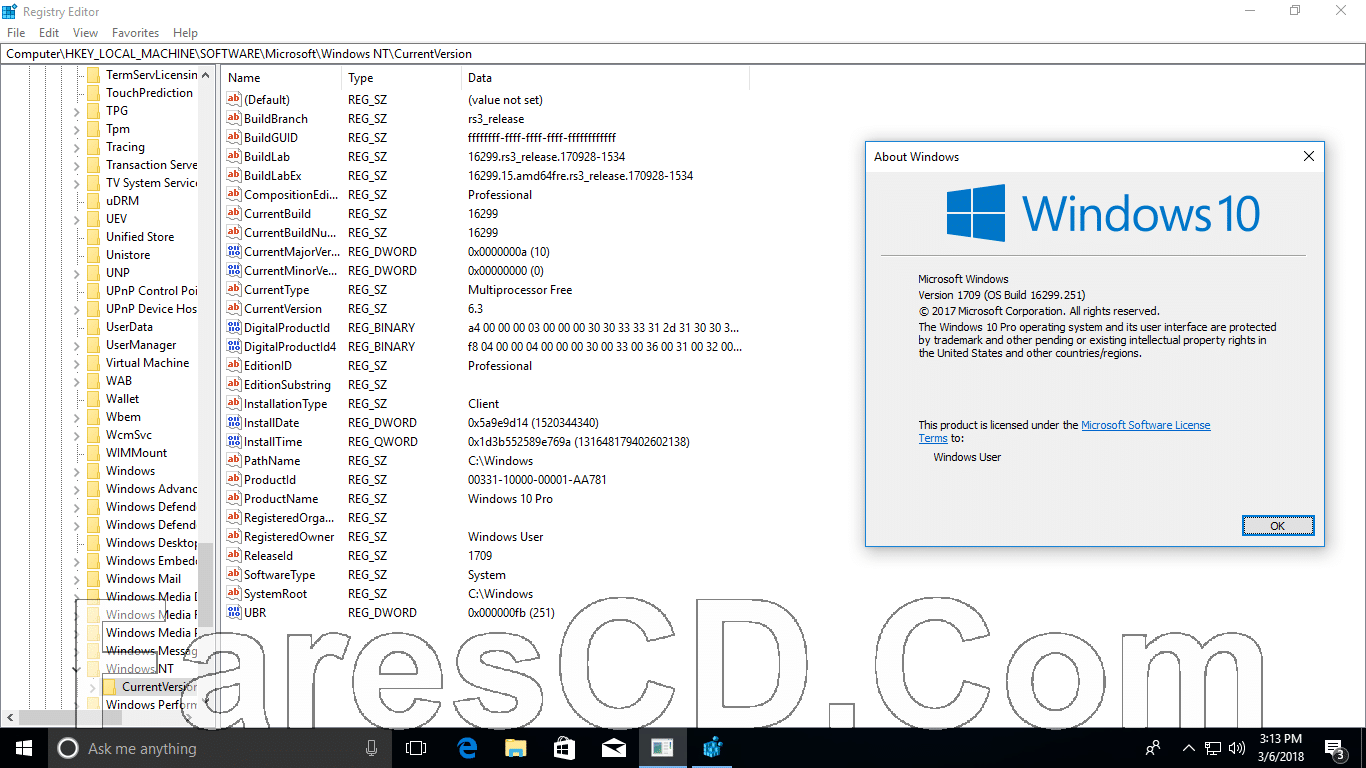Launch Microsoft Edge from the taskbar
The height and width of the screenshot is (768, 1366).
(466, 748)
